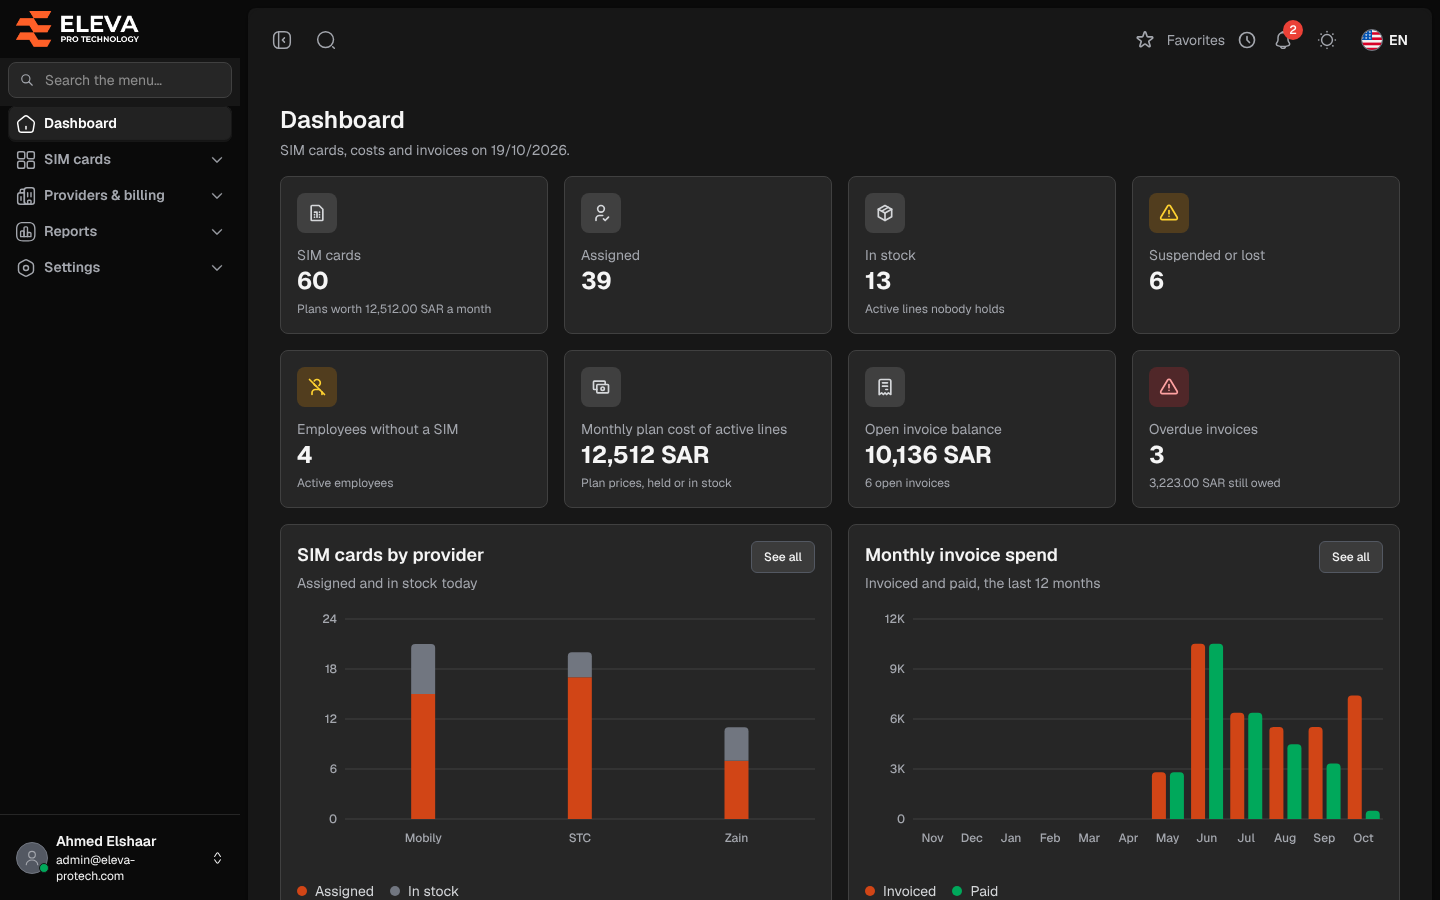The height and width of the screenshot is (900, 1440).
Task: Open SIM cards menu item
Action: point(120,160)
